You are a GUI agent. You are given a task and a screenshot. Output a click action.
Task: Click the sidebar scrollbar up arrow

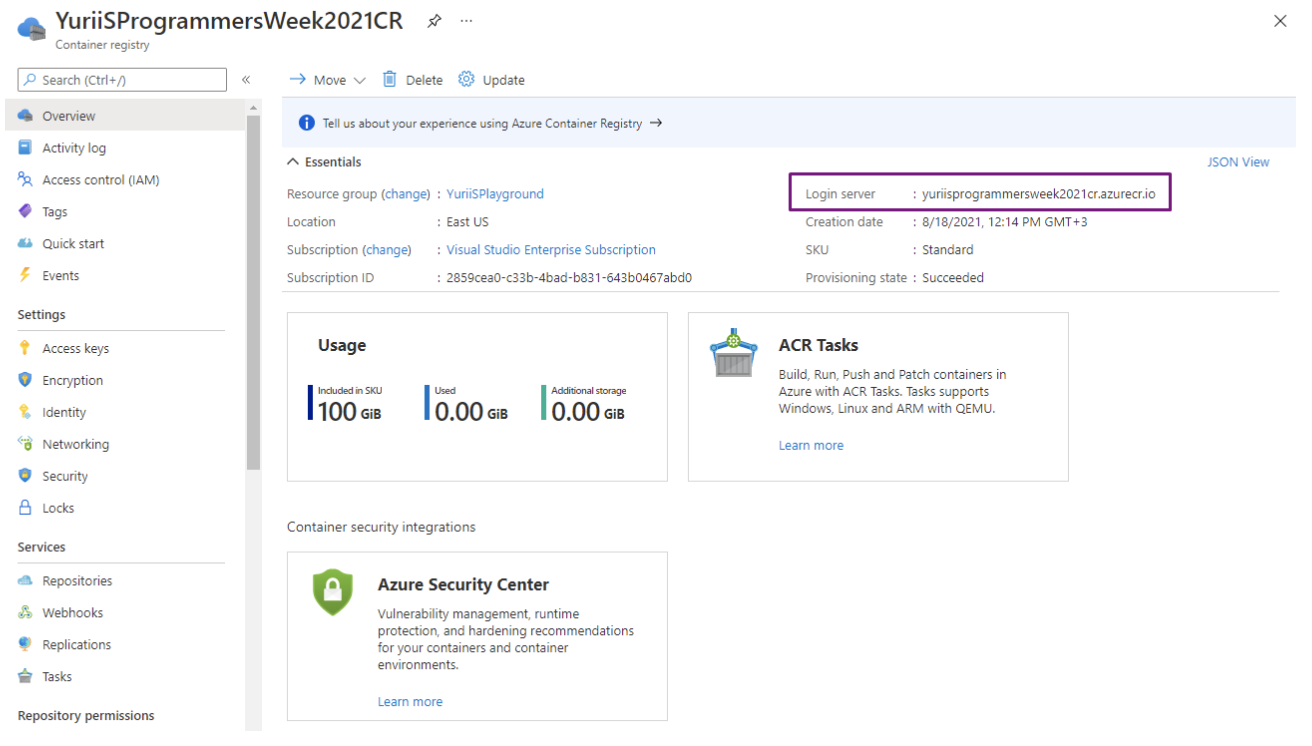(x=253, y=107)
